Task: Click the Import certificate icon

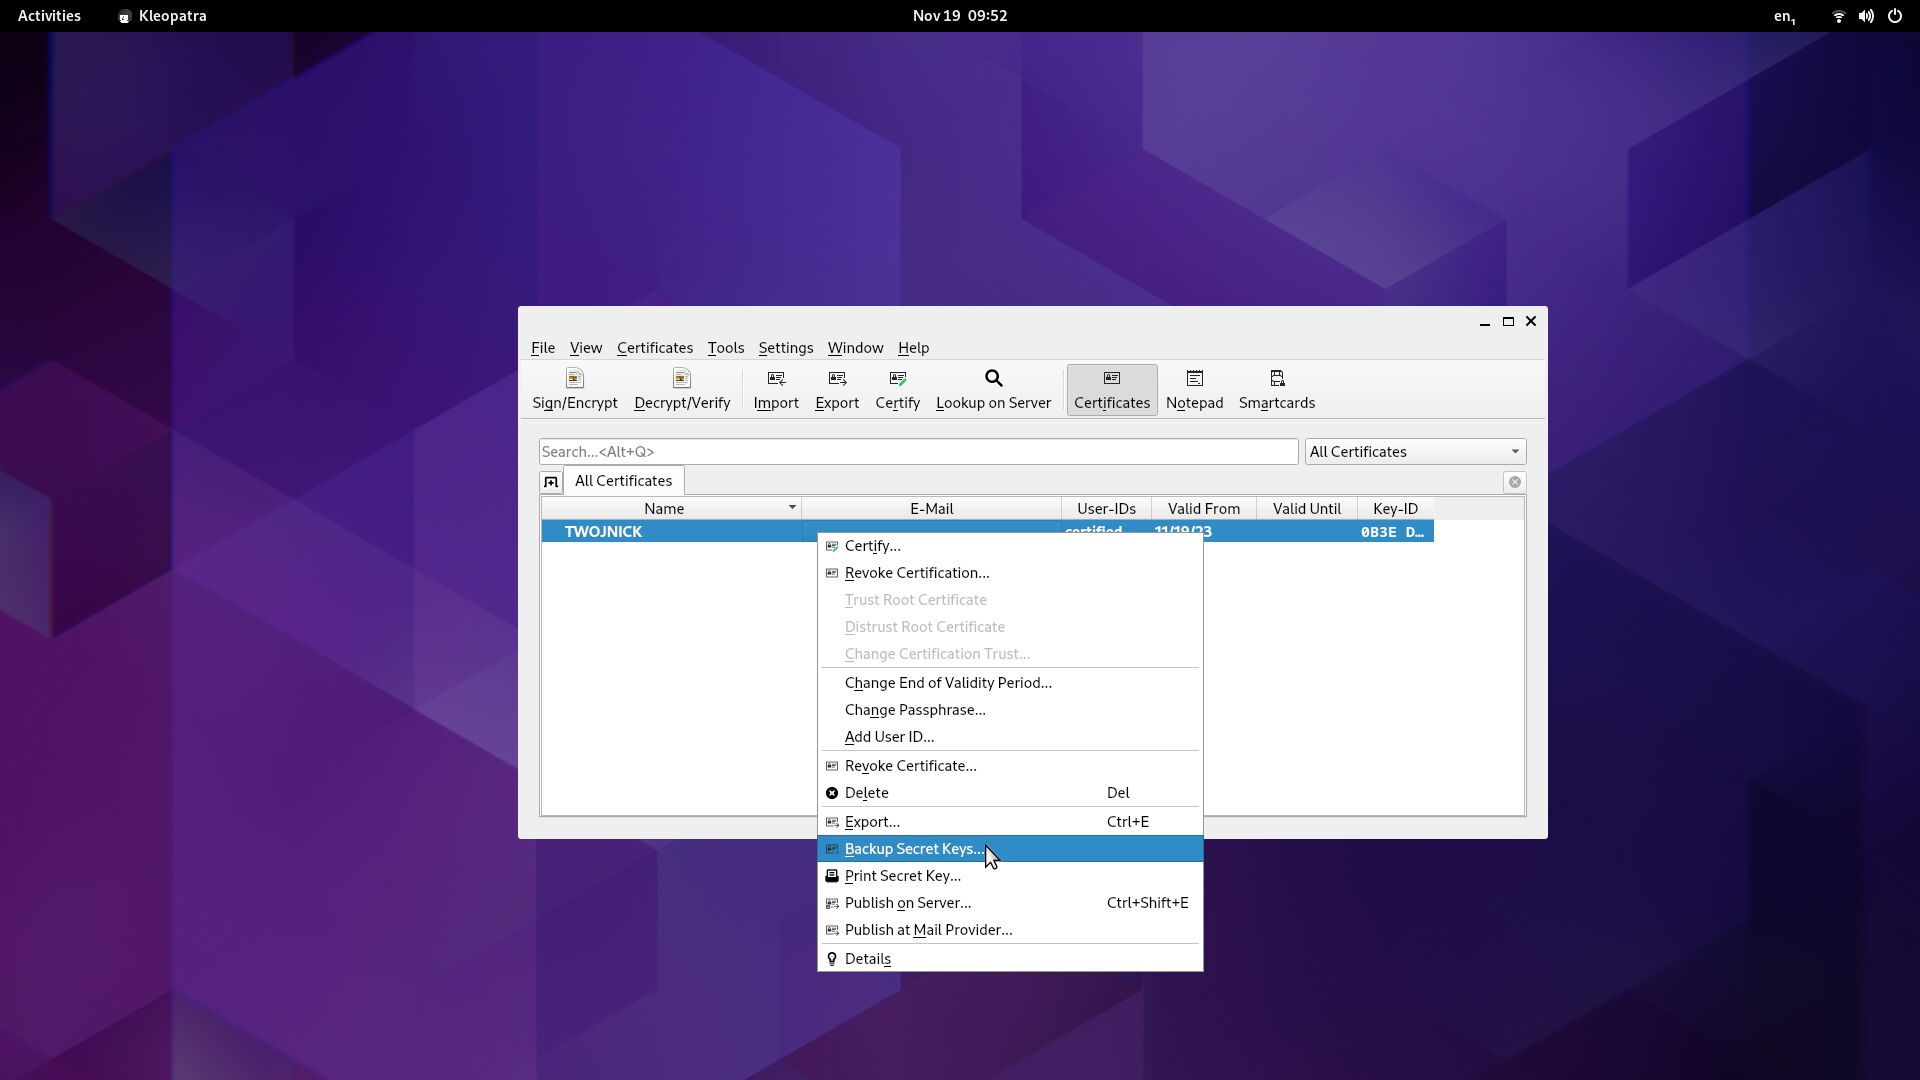Action: click(775, 389)
